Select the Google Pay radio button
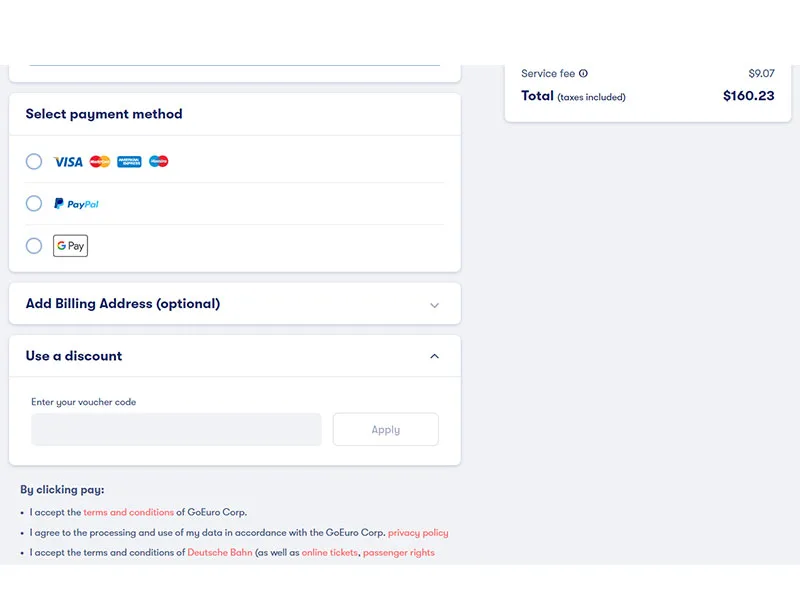The height and width of the screenshot is (600, 800). pyautogui.click(x=34, y=246)
